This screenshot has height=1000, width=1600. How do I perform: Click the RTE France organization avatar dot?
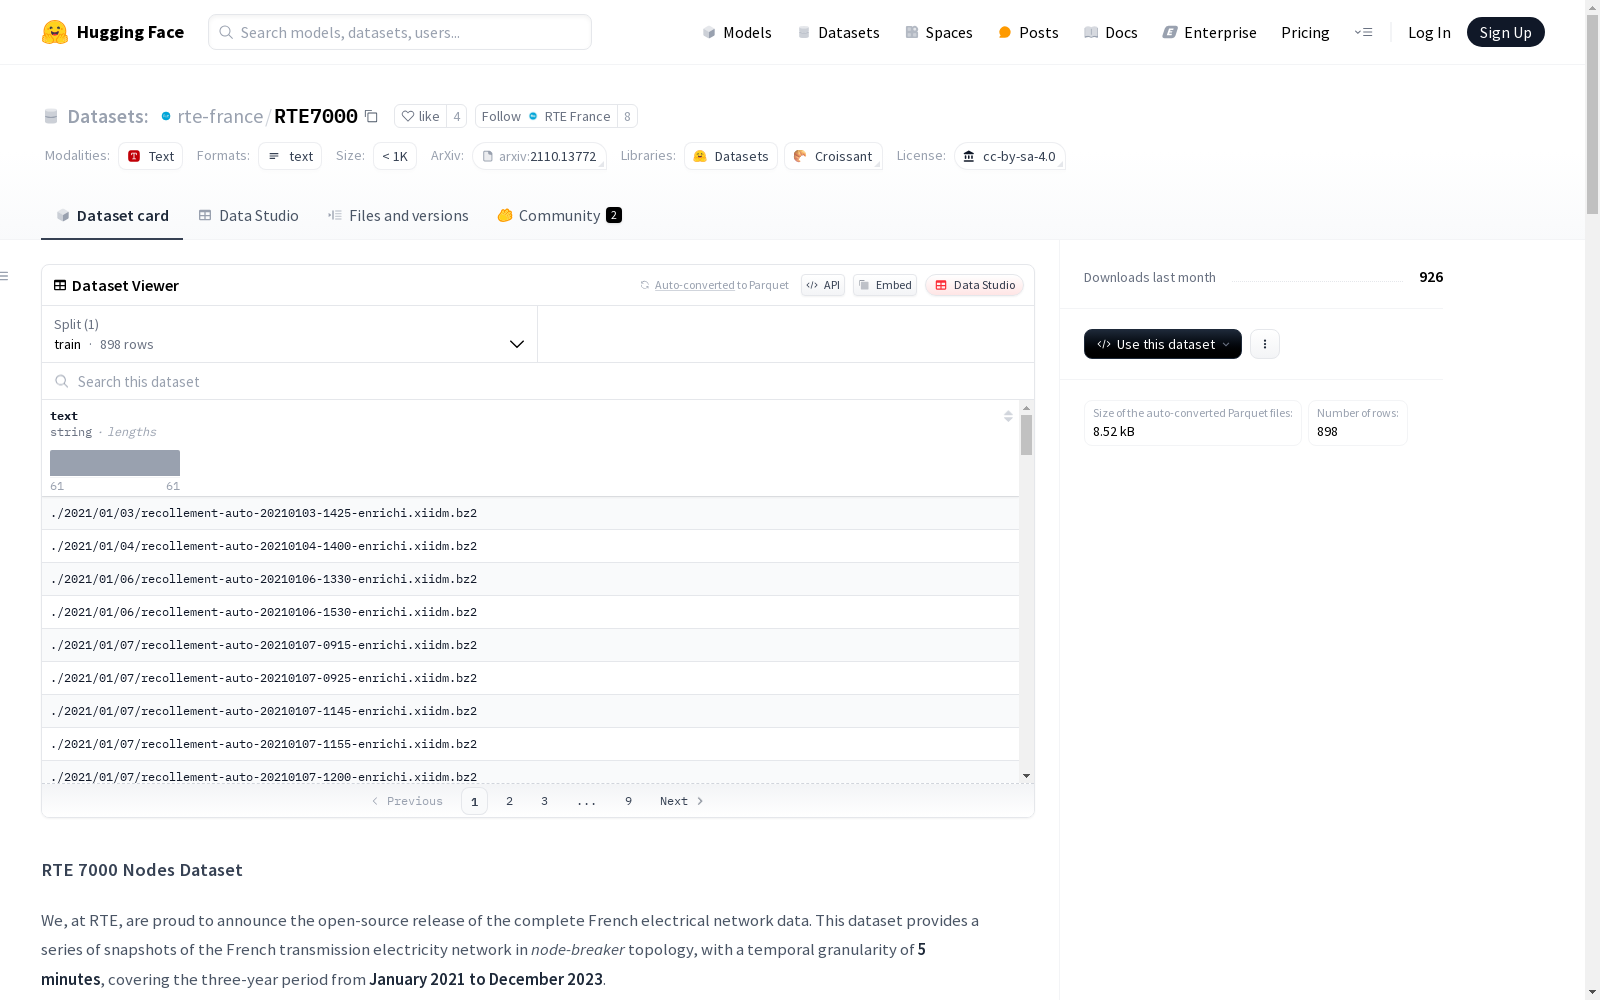[166, 116]
